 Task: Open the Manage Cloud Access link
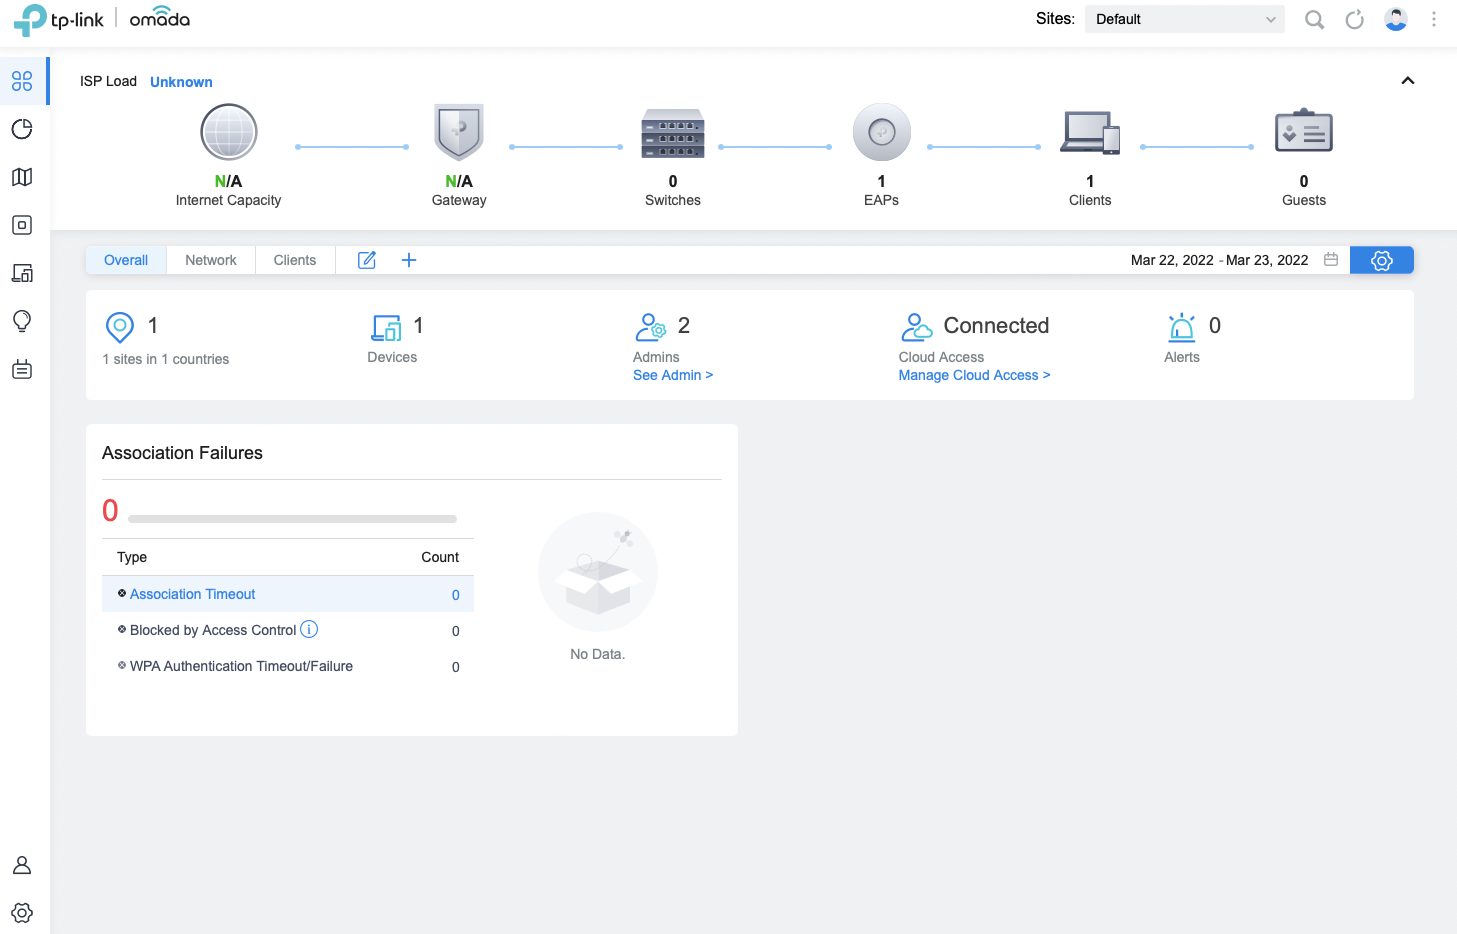click(974, 375)
